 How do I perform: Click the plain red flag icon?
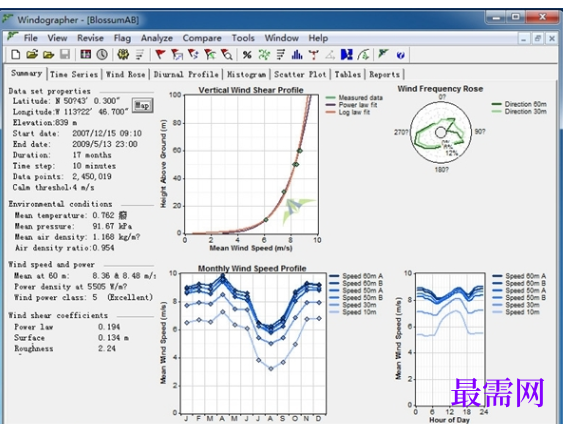click(160, 55)
